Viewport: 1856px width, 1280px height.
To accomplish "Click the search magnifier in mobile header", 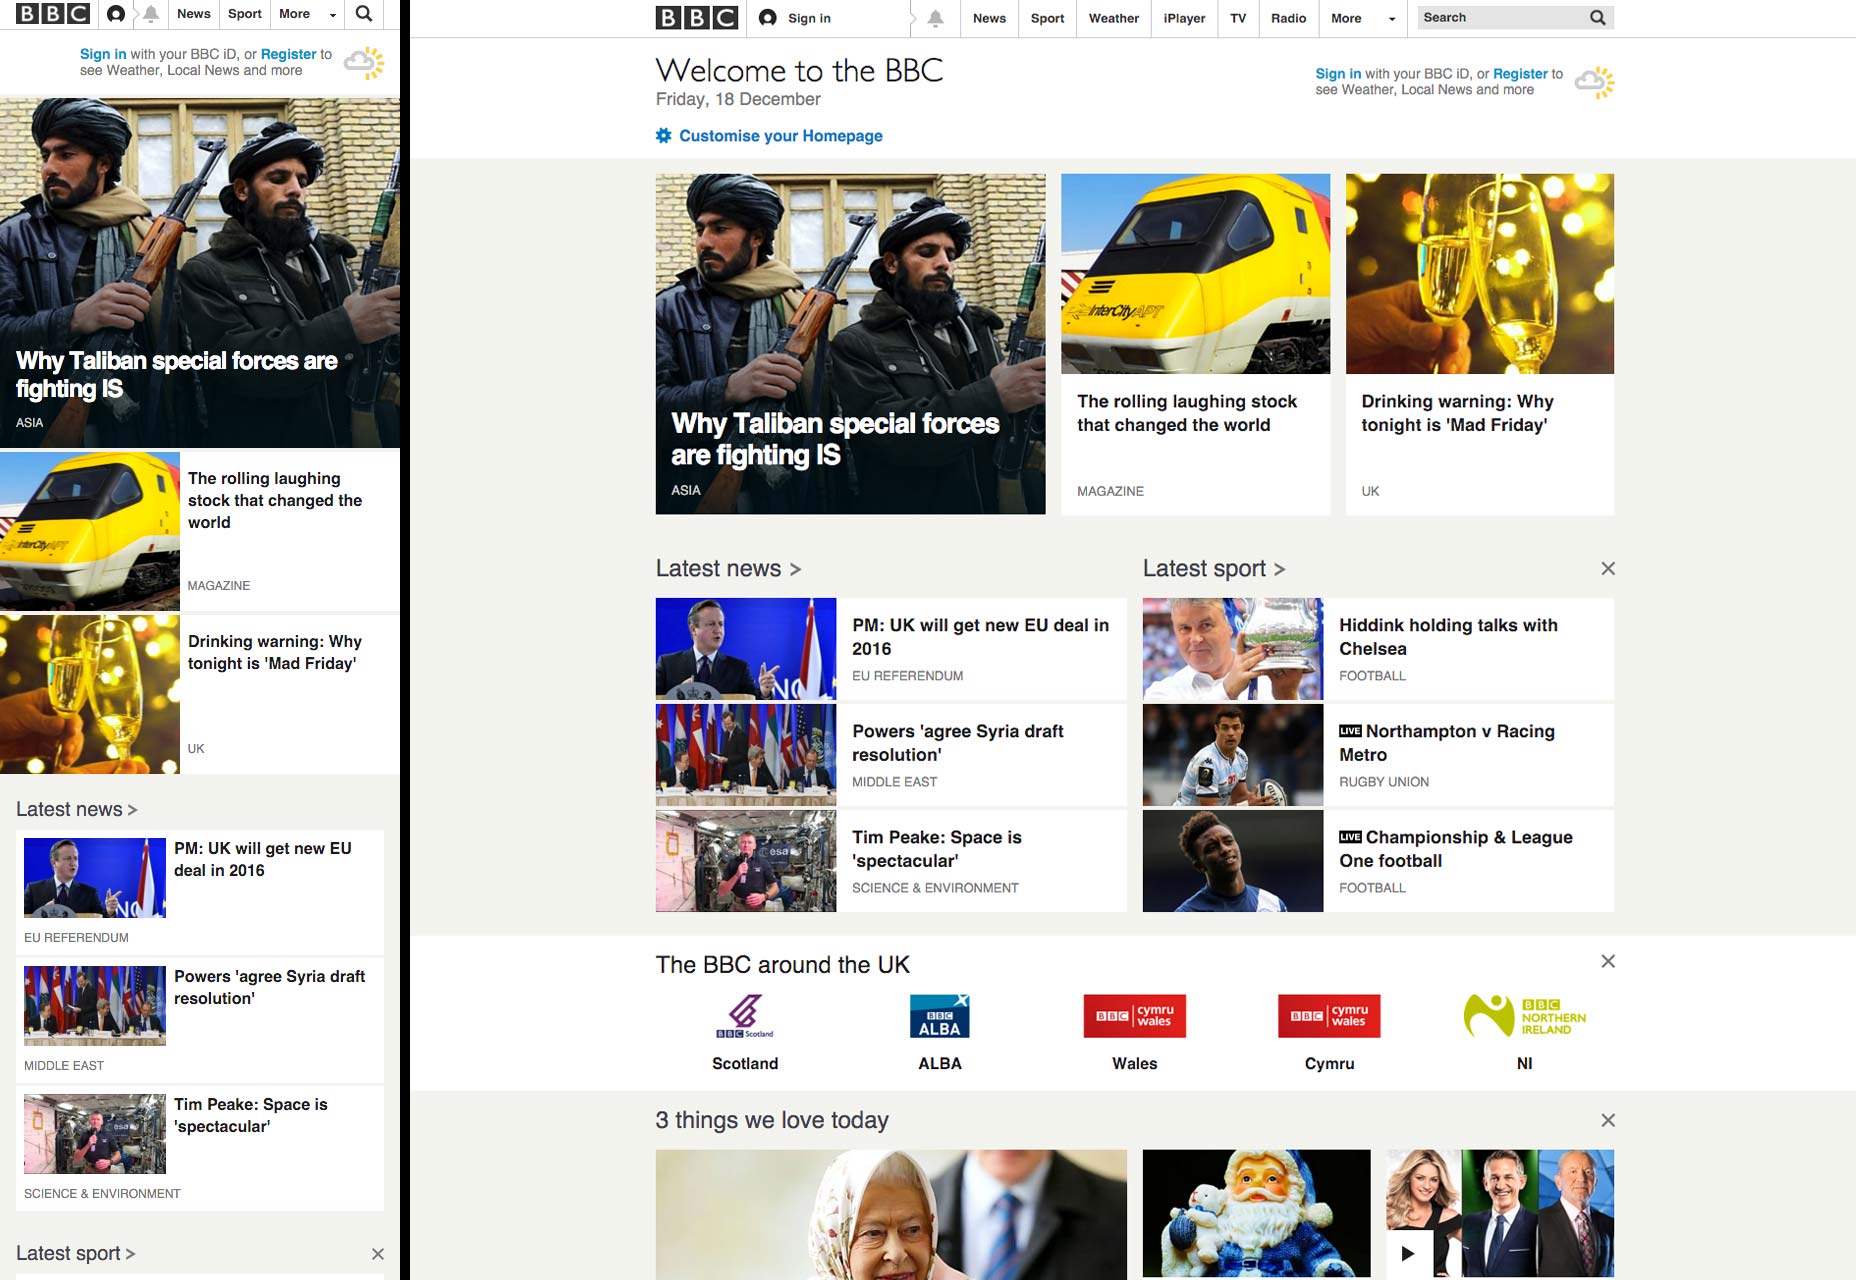I will pyautogui.click(x=364, y=14).
